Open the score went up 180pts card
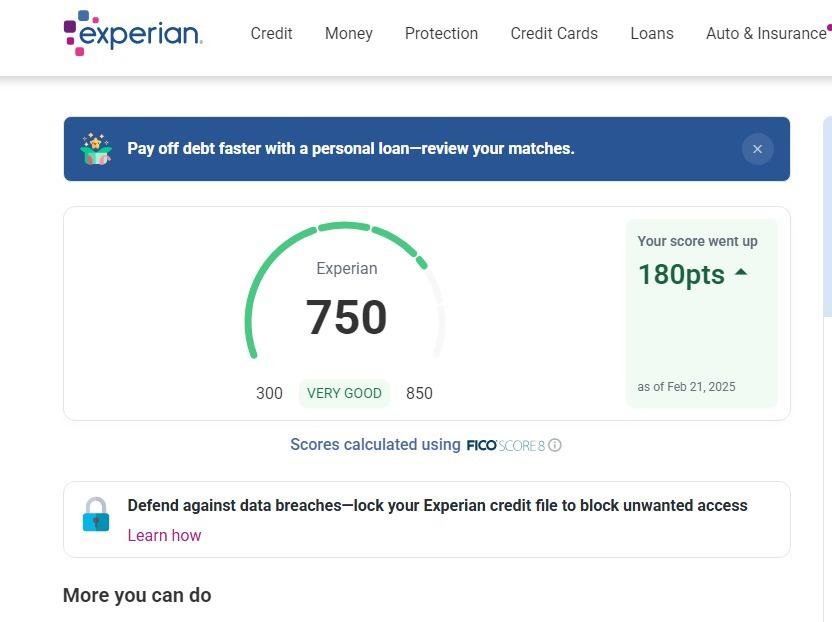Image resolution: width=832 pixels, height=622 pixels. [701, 313]
